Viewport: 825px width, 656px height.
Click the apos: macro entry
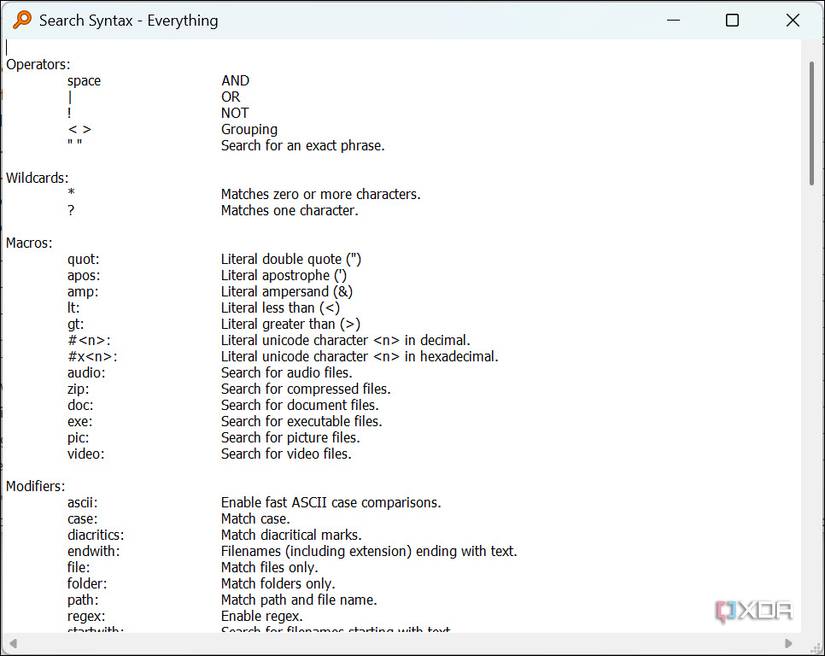[x=83, y=276]
